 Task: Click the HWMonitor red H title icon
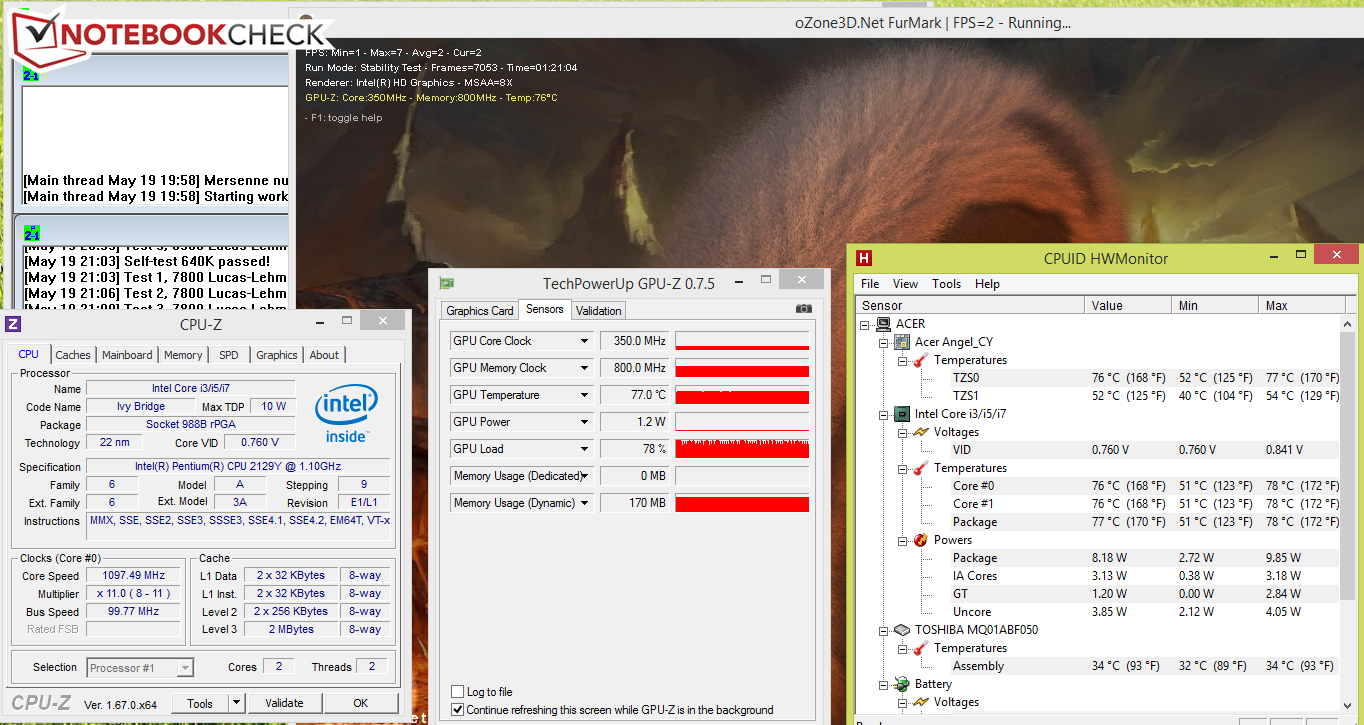pos(864,258)
